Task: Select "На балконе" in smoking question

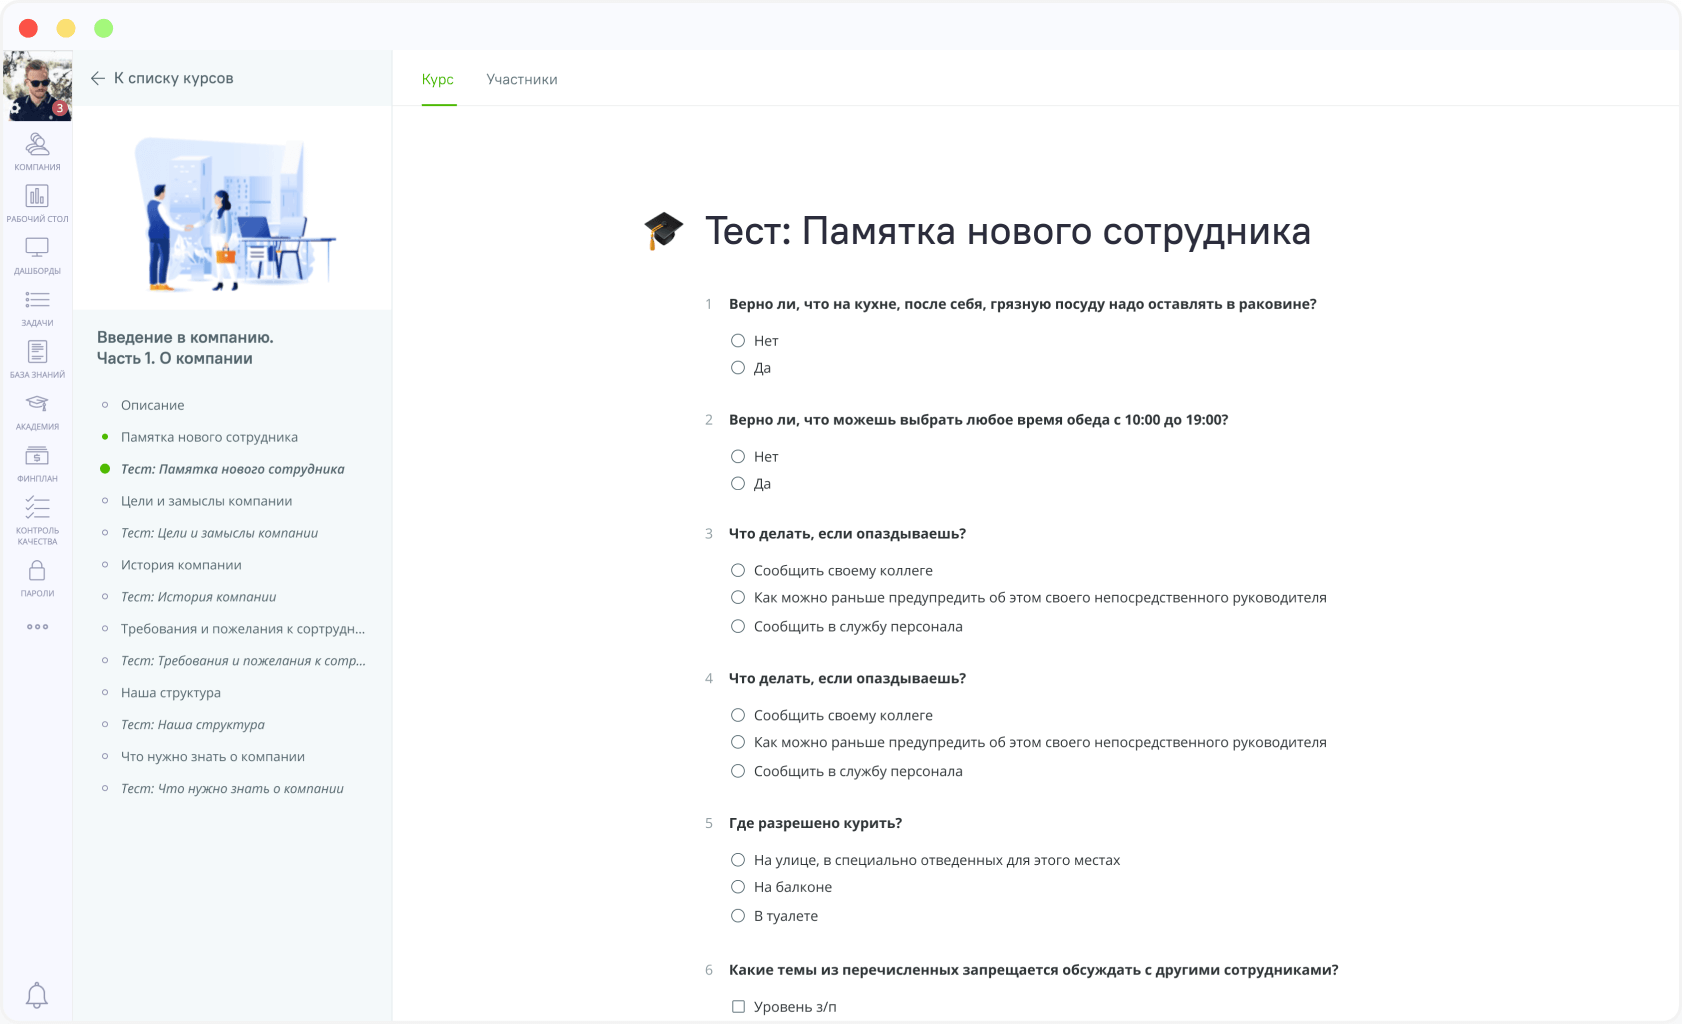Action: point(738,887)
